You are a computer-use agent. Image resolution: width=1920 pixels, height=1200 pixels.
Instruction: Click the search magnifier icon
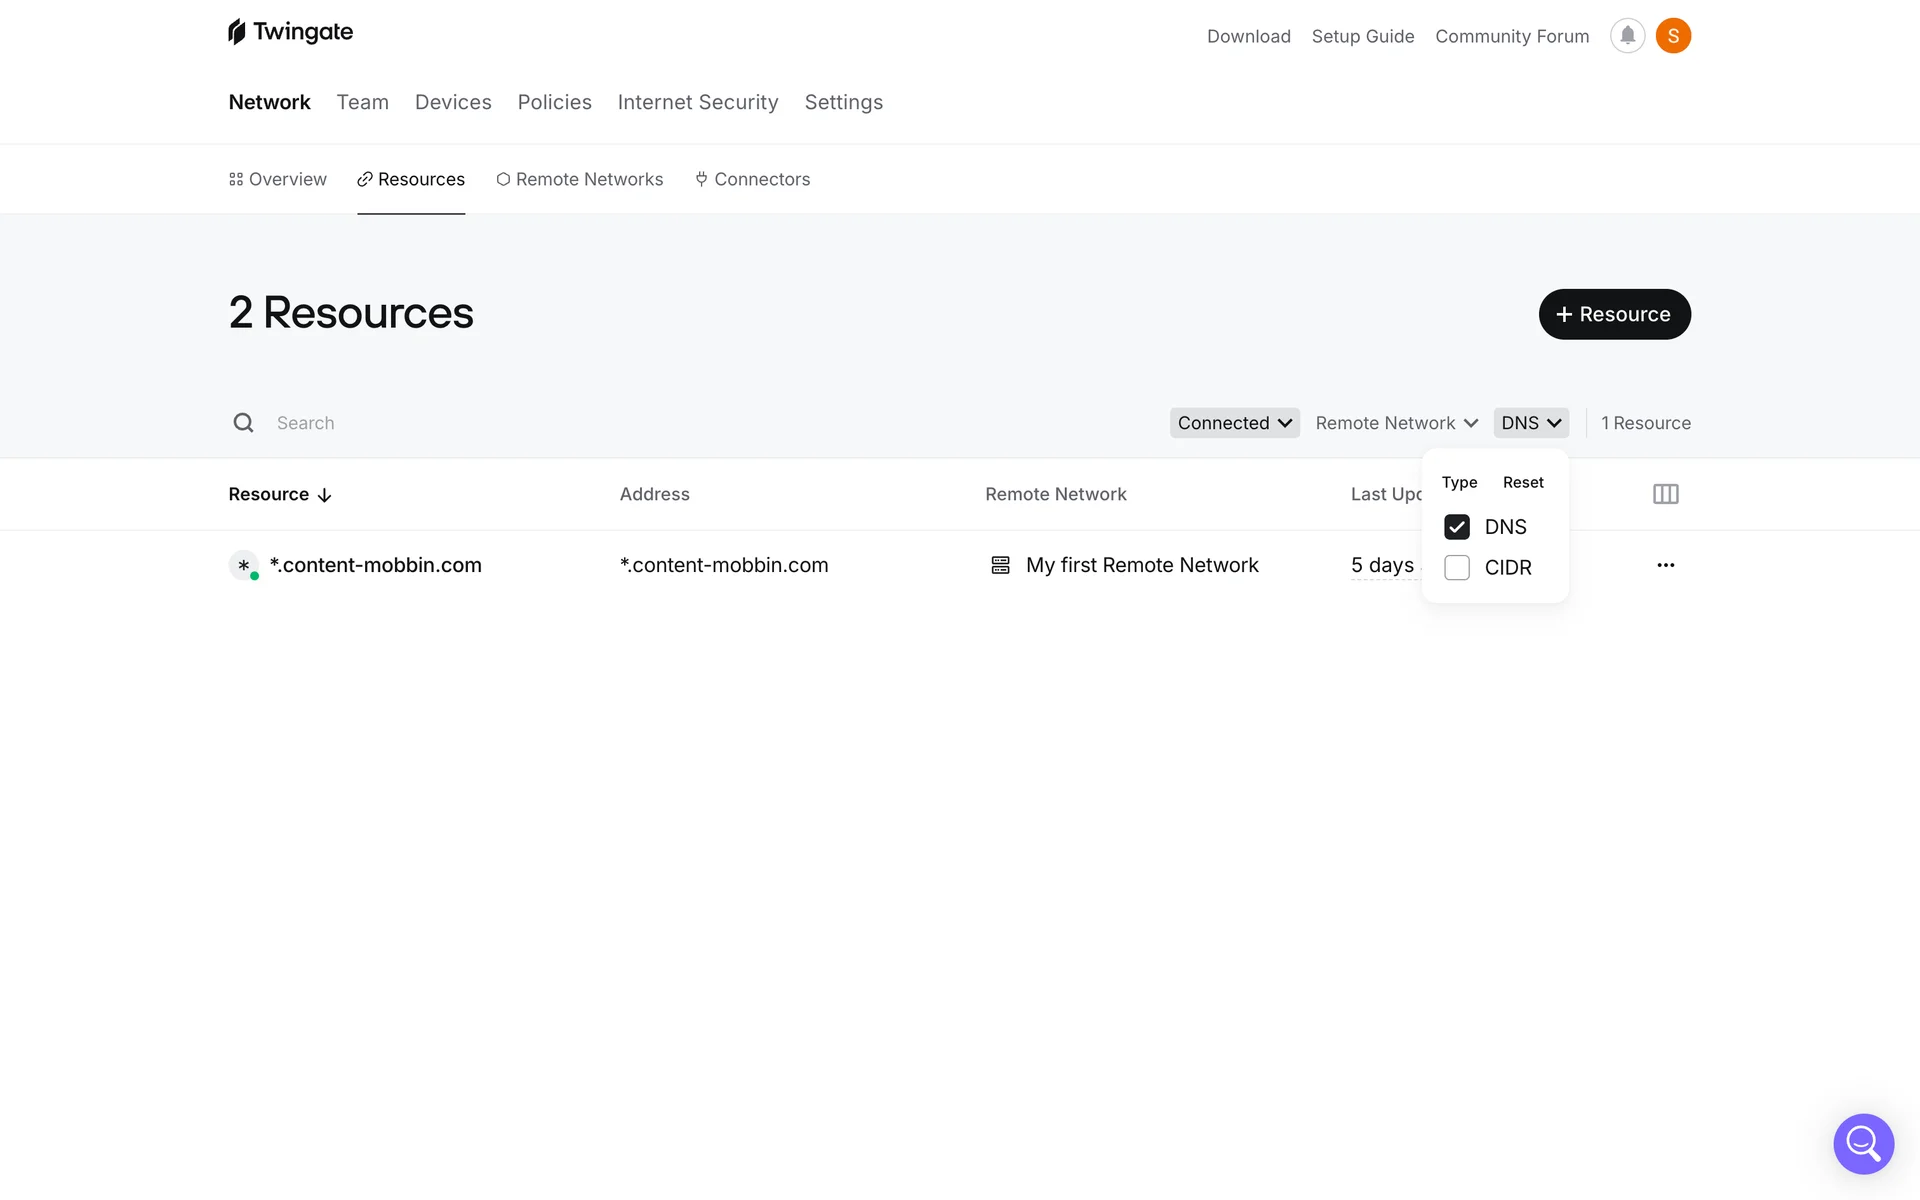click(x=243, y=423)
